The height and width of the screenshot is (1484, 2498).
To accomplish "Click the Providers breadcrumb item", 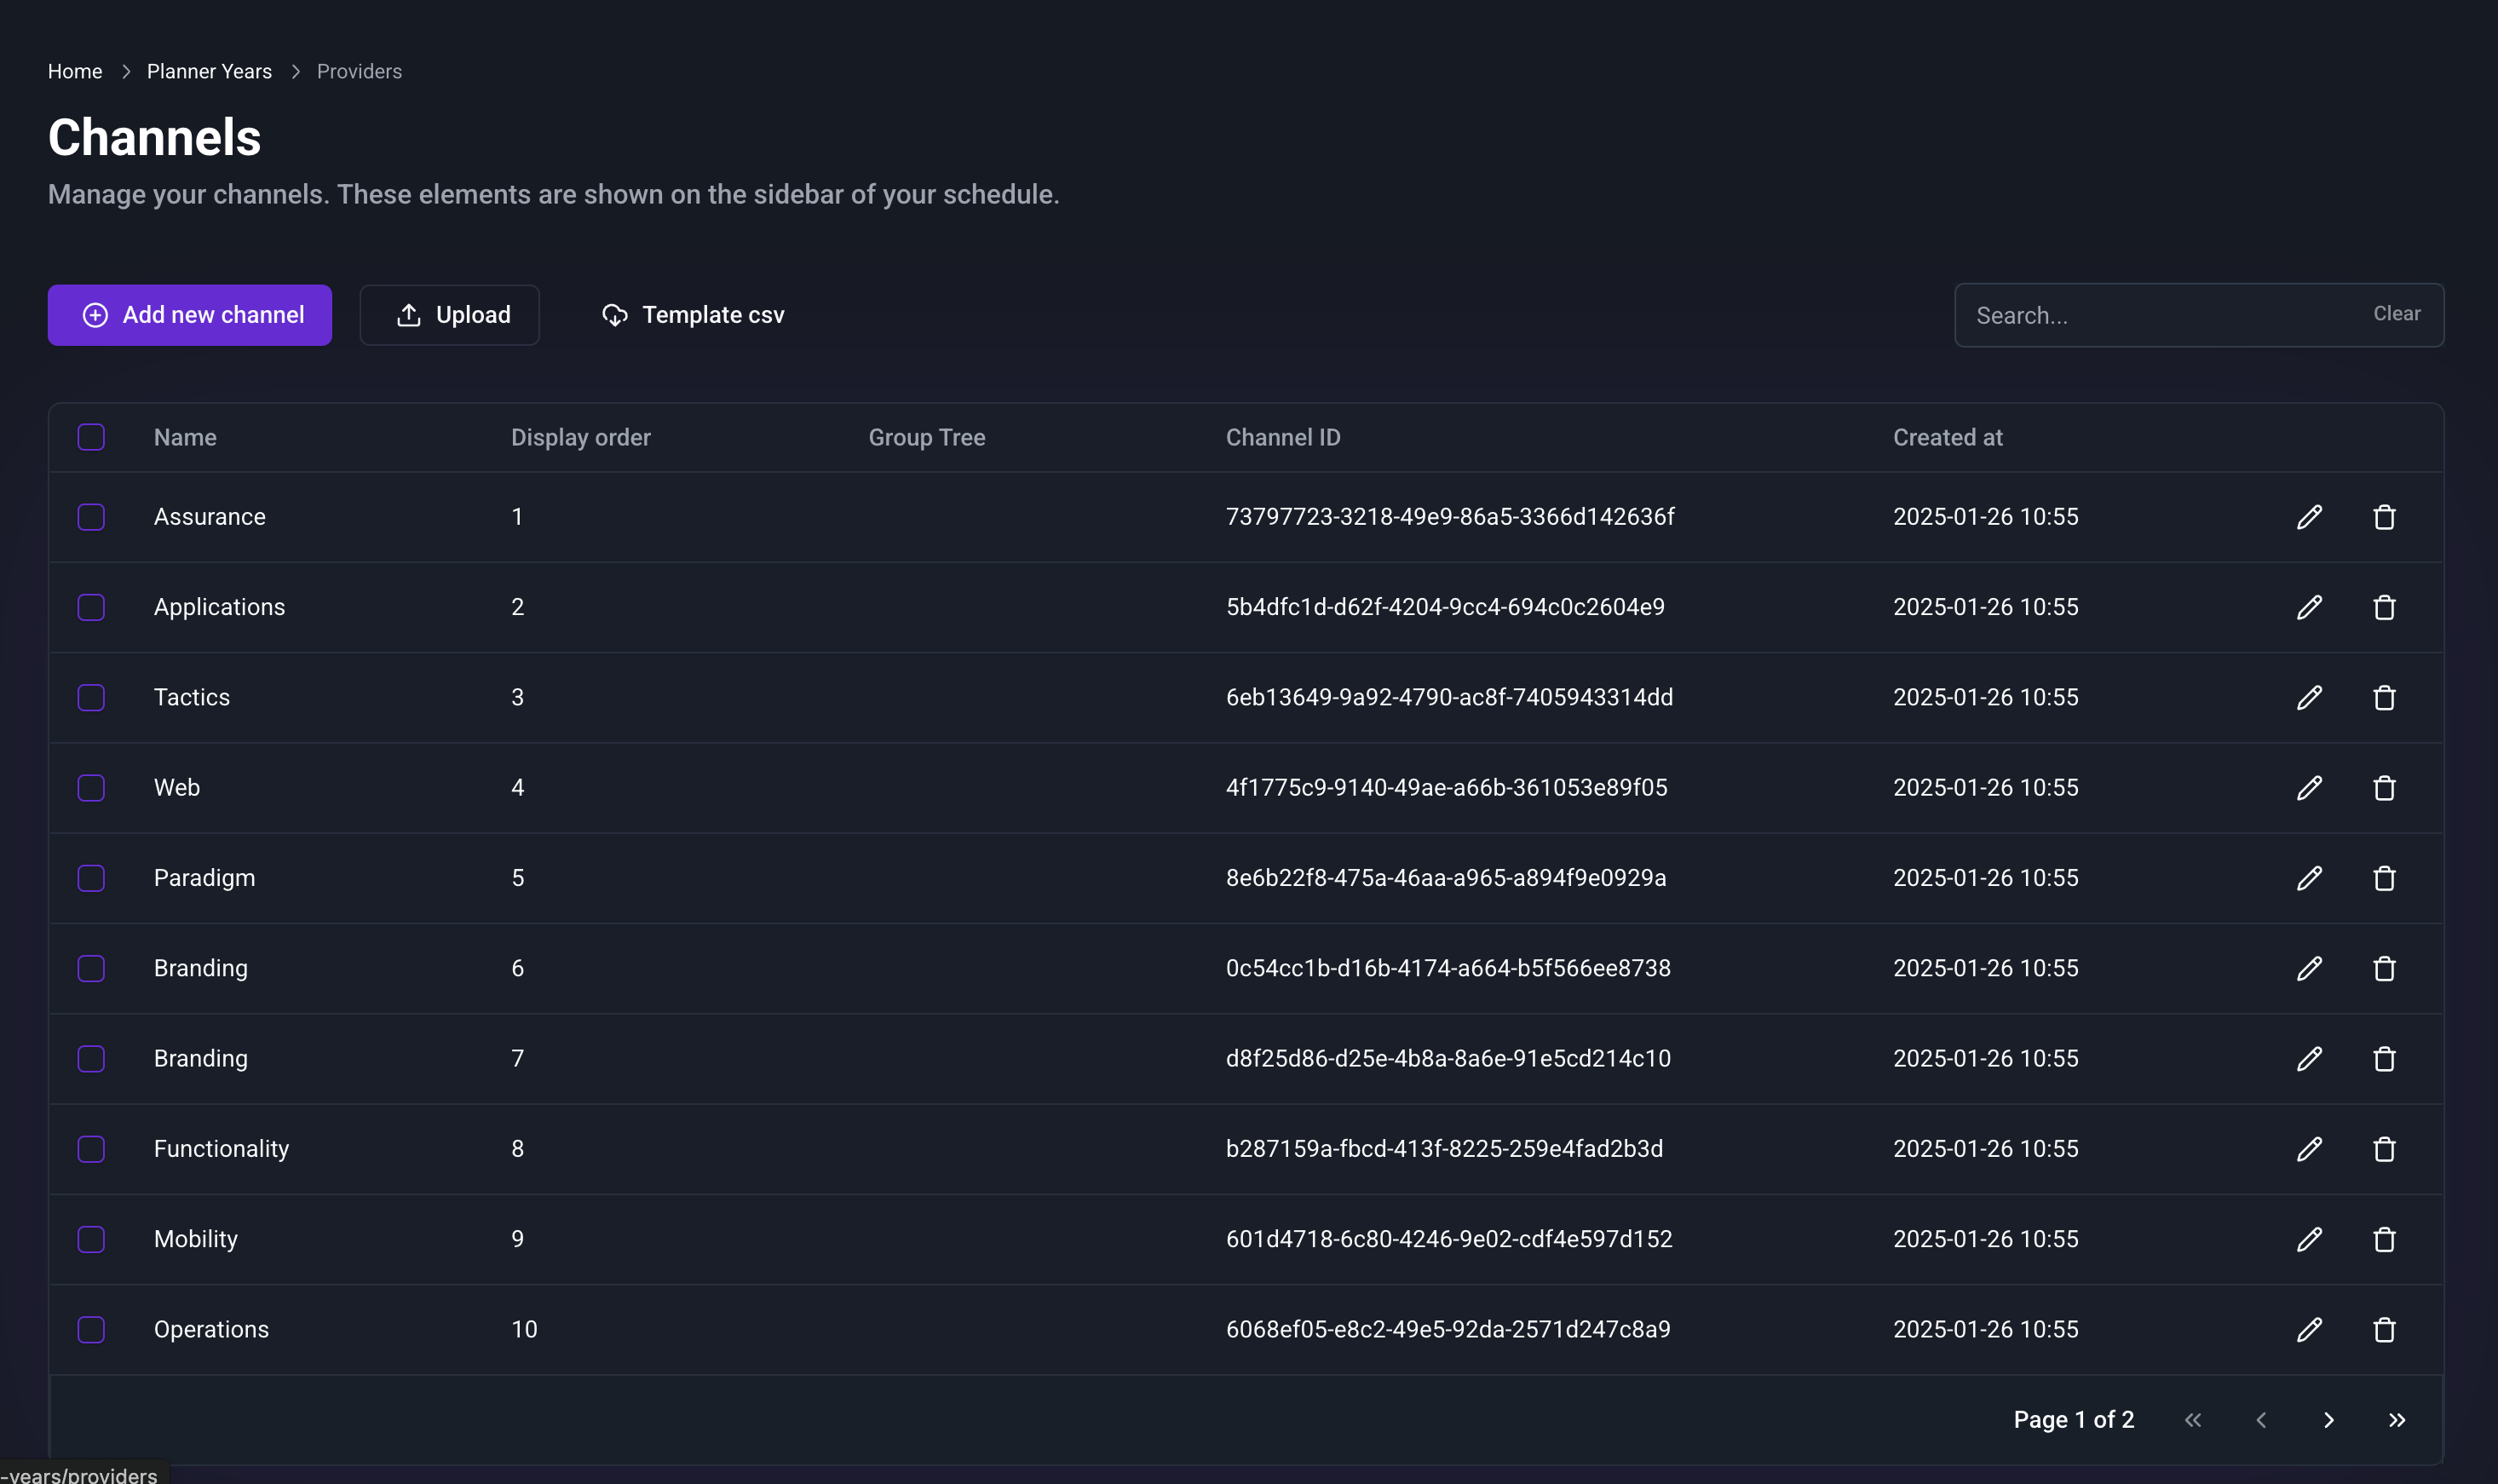I will coord(359,71).
